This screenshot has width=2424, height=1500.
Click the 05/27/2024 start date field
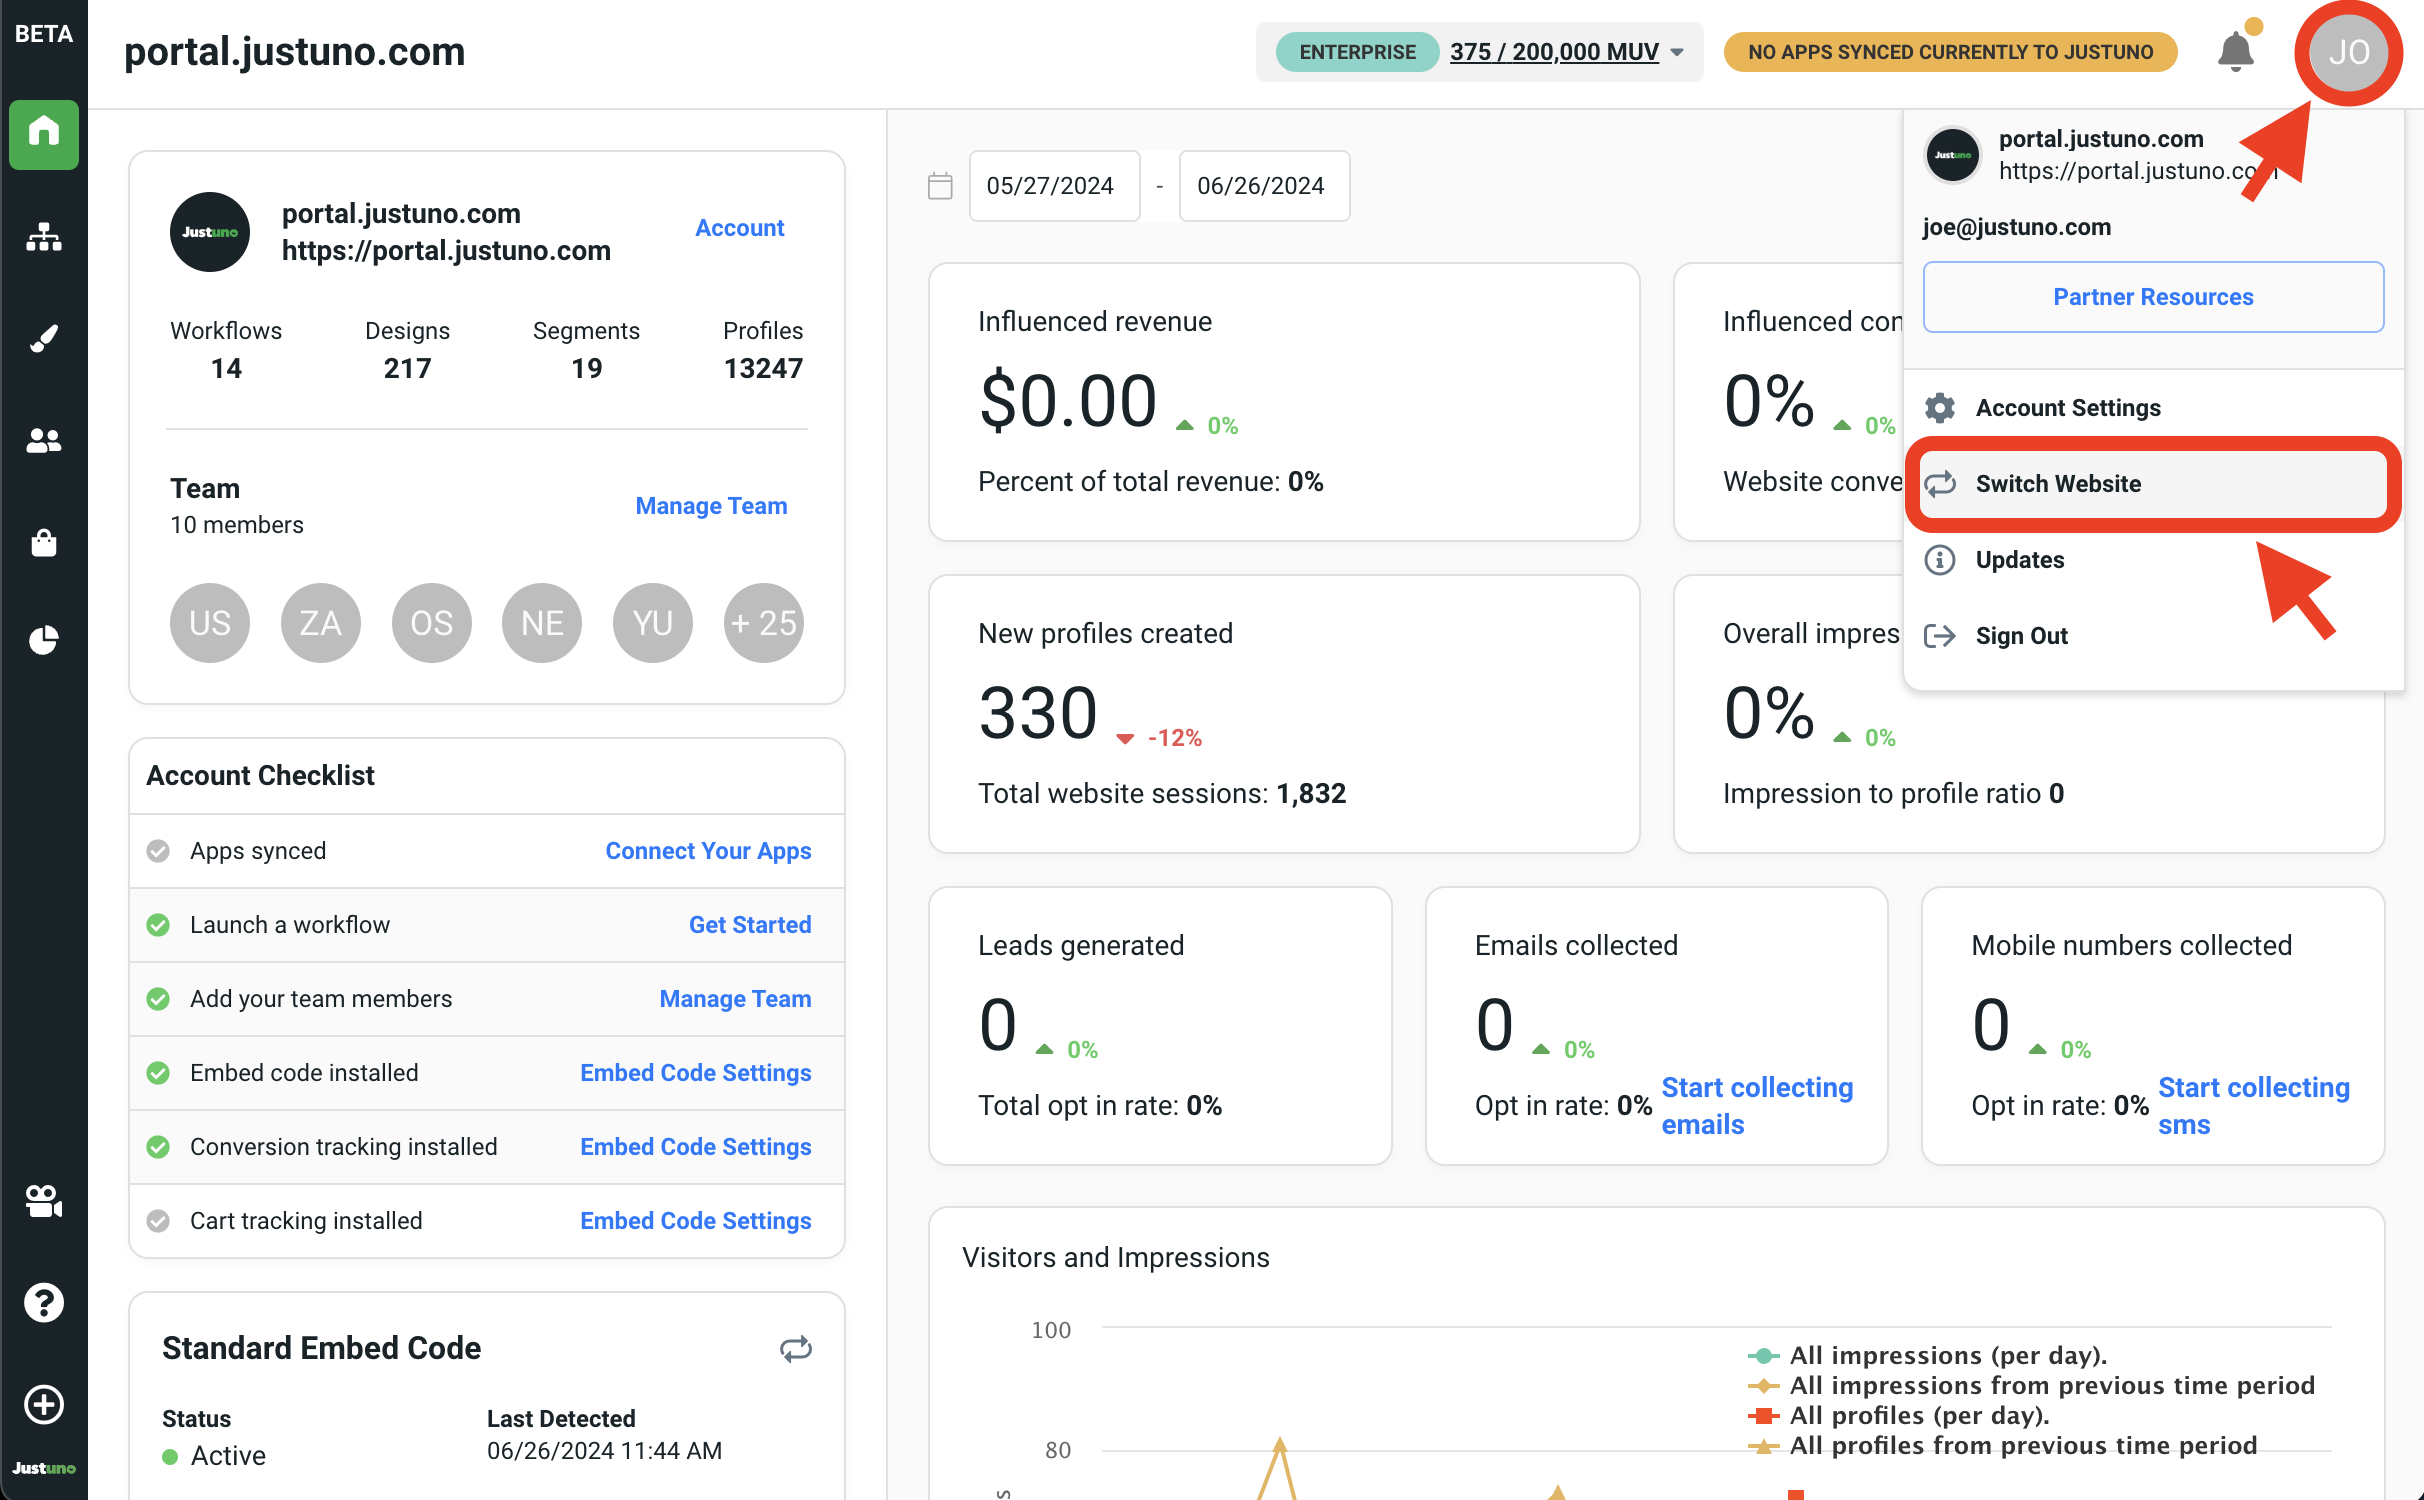point(1053,186)
